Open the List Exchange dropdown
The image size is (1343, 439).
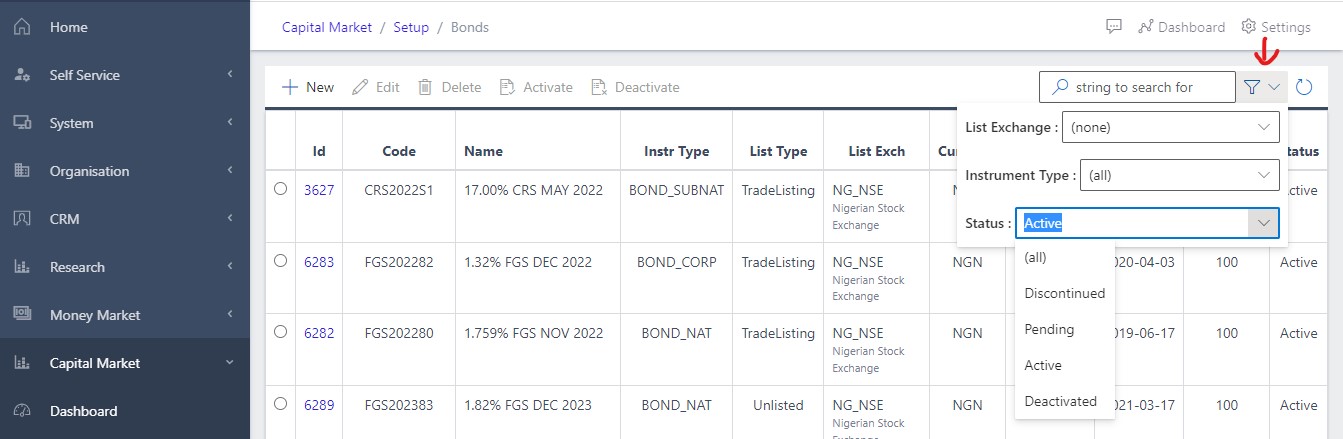(1170, 127)
